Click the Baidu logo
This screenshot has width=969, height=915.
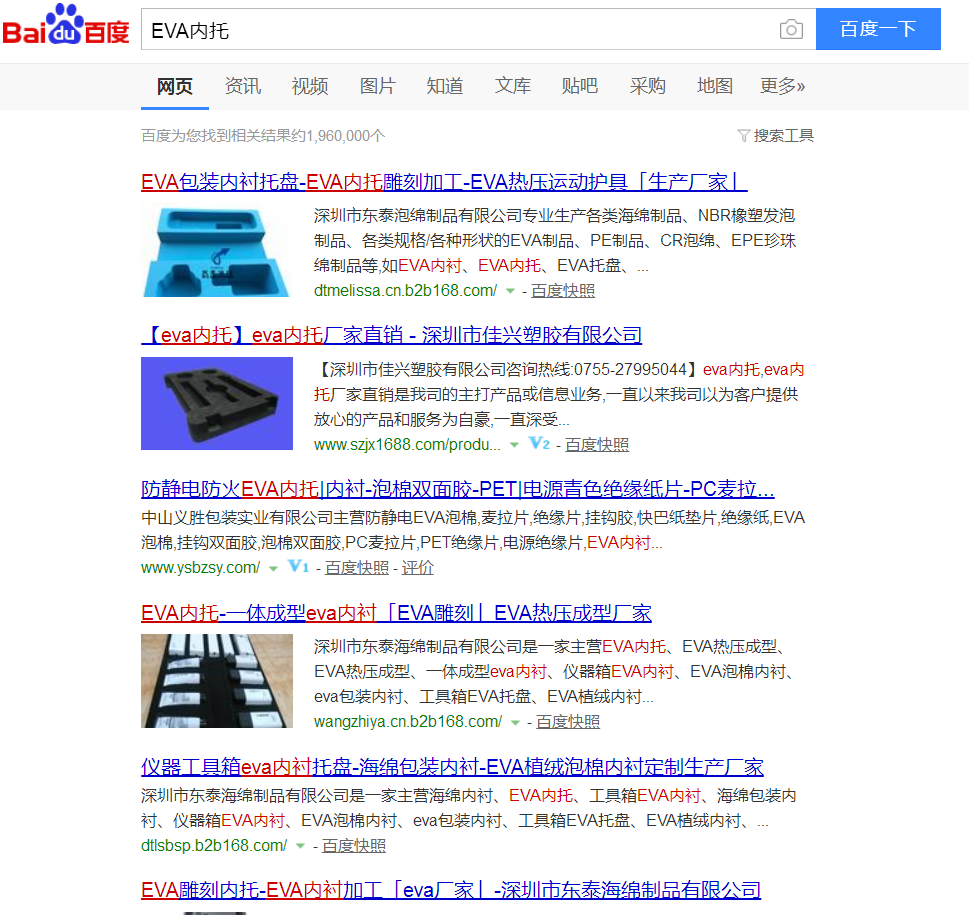pos(66,26)
